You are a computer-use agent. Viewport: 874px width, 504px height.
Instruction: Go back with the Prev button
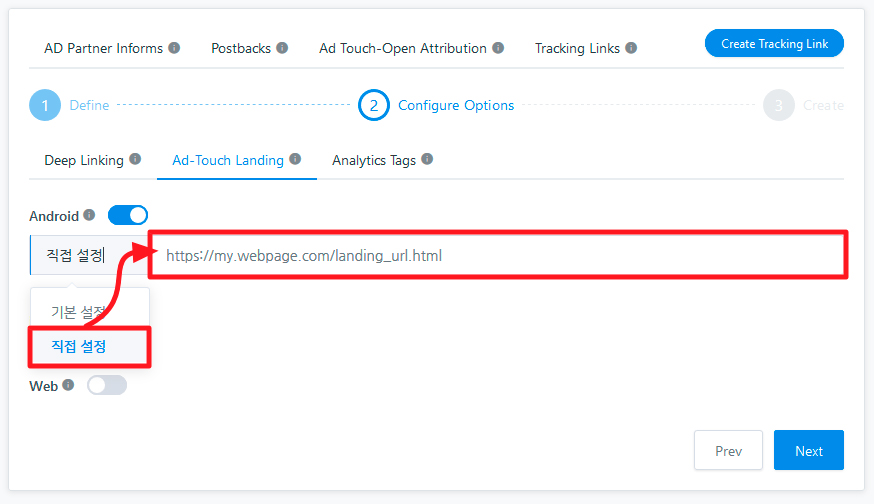[x=729, y=450]
